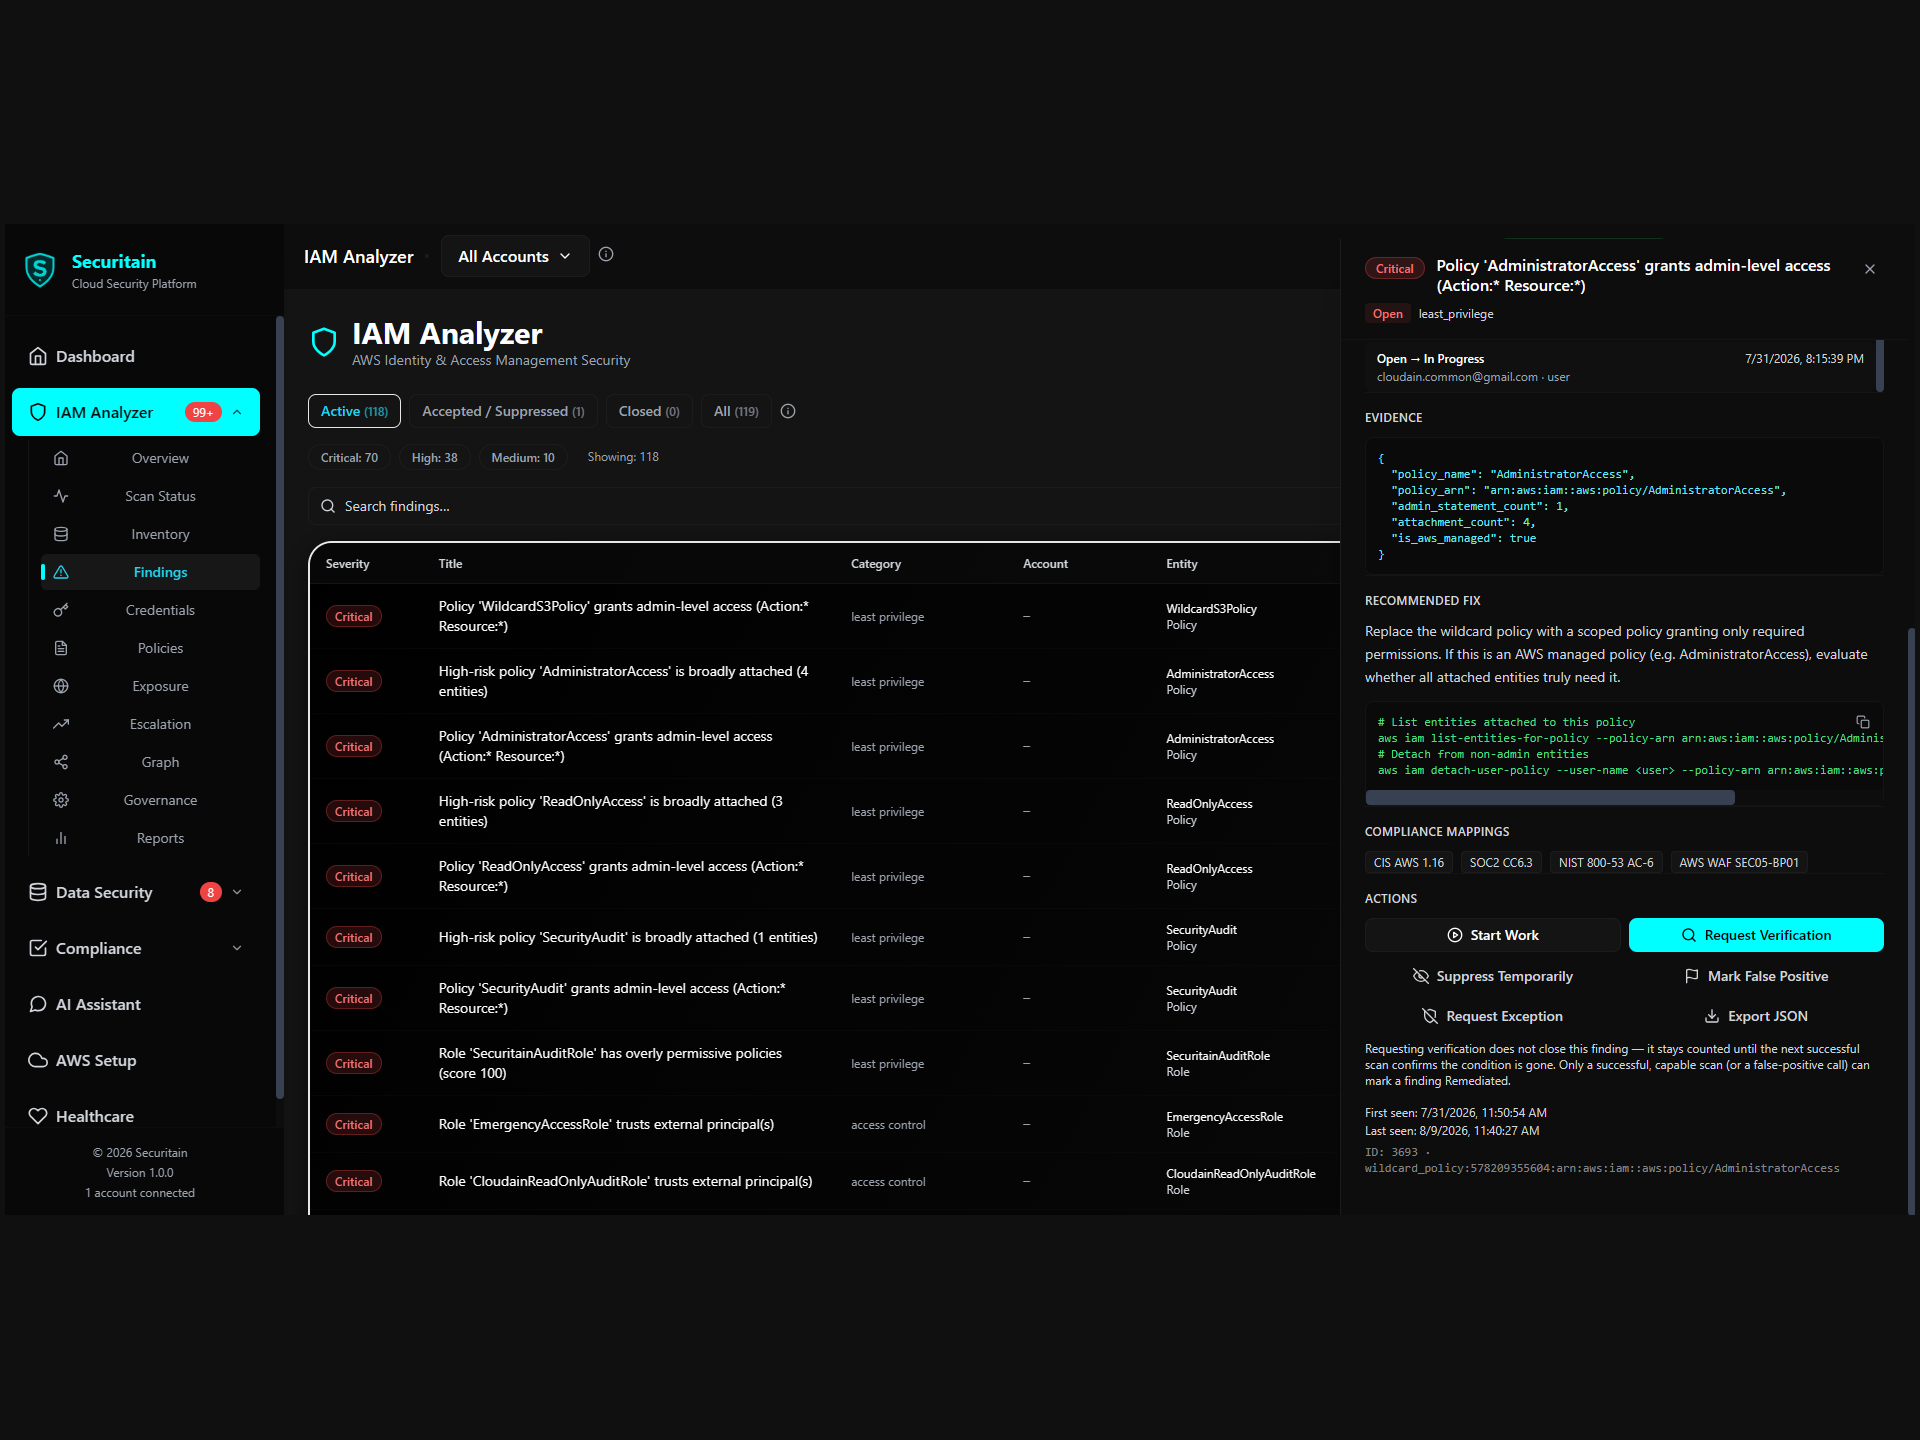
Task: Filter by Medium: 10 chip
Action: tap(523, 458)
